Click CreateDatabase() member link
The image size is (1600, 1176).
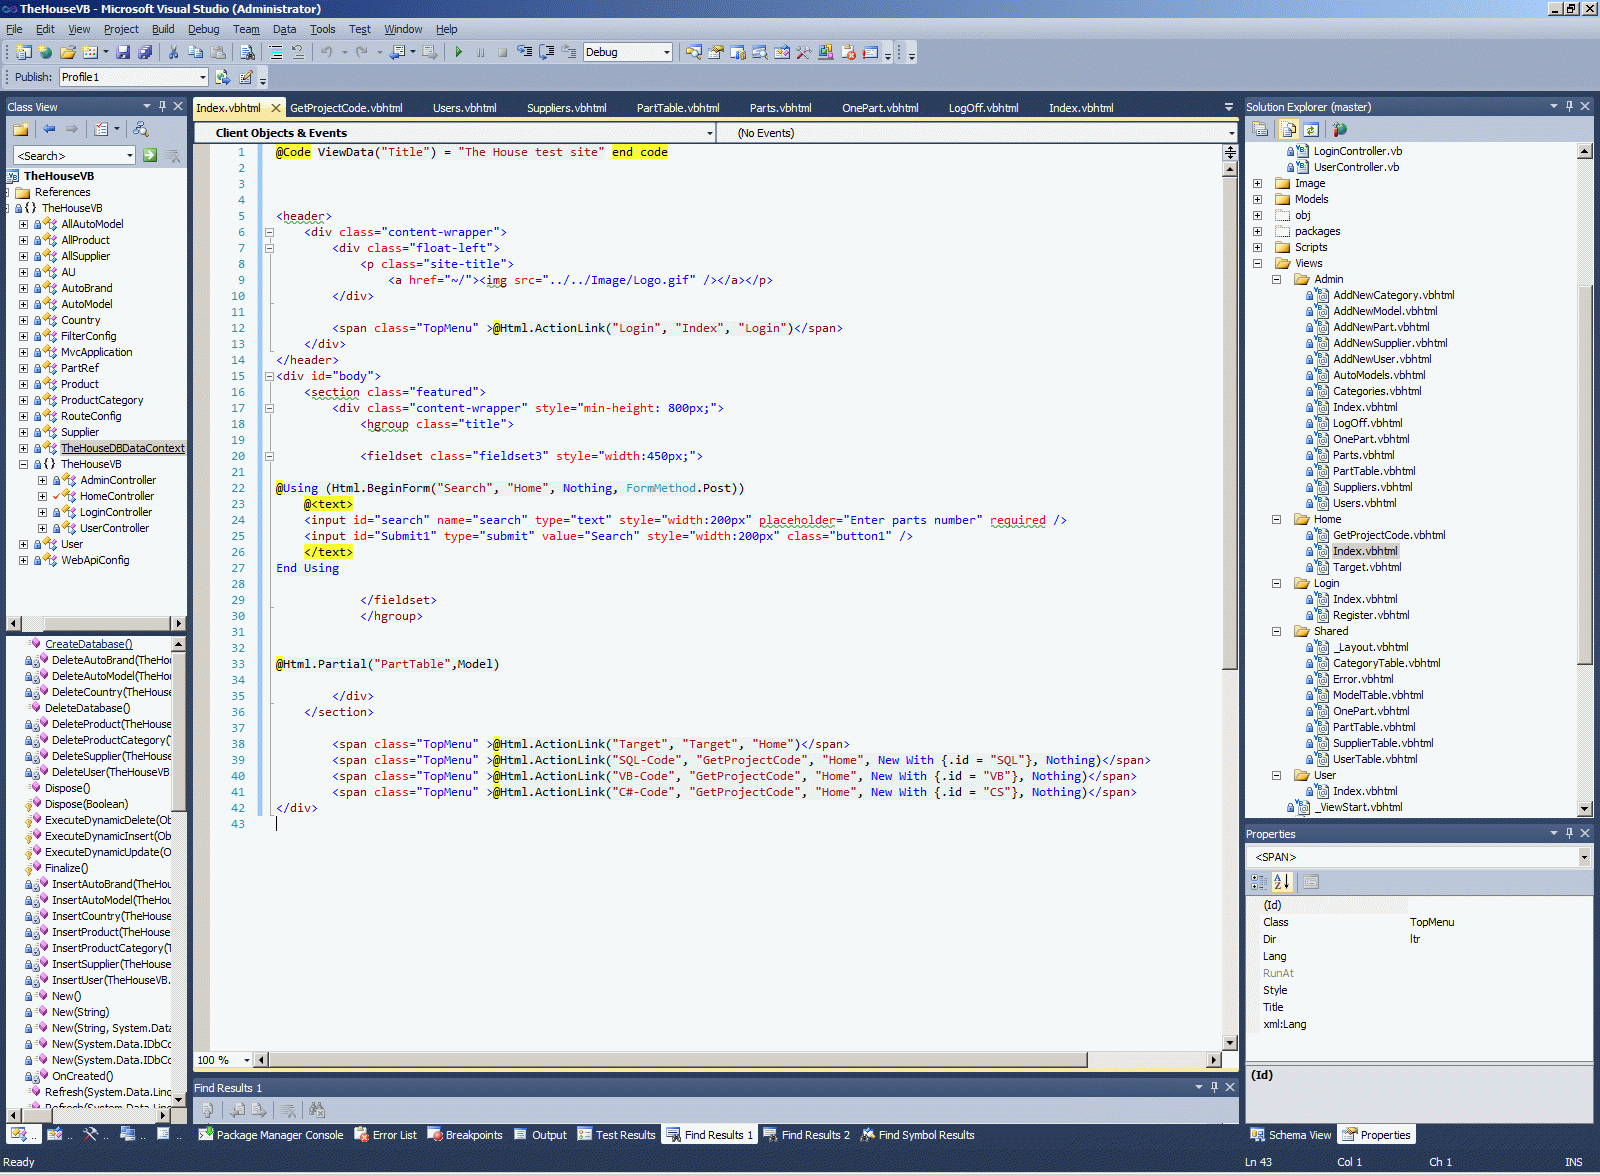pyautogui.click(x=88, y=644)
